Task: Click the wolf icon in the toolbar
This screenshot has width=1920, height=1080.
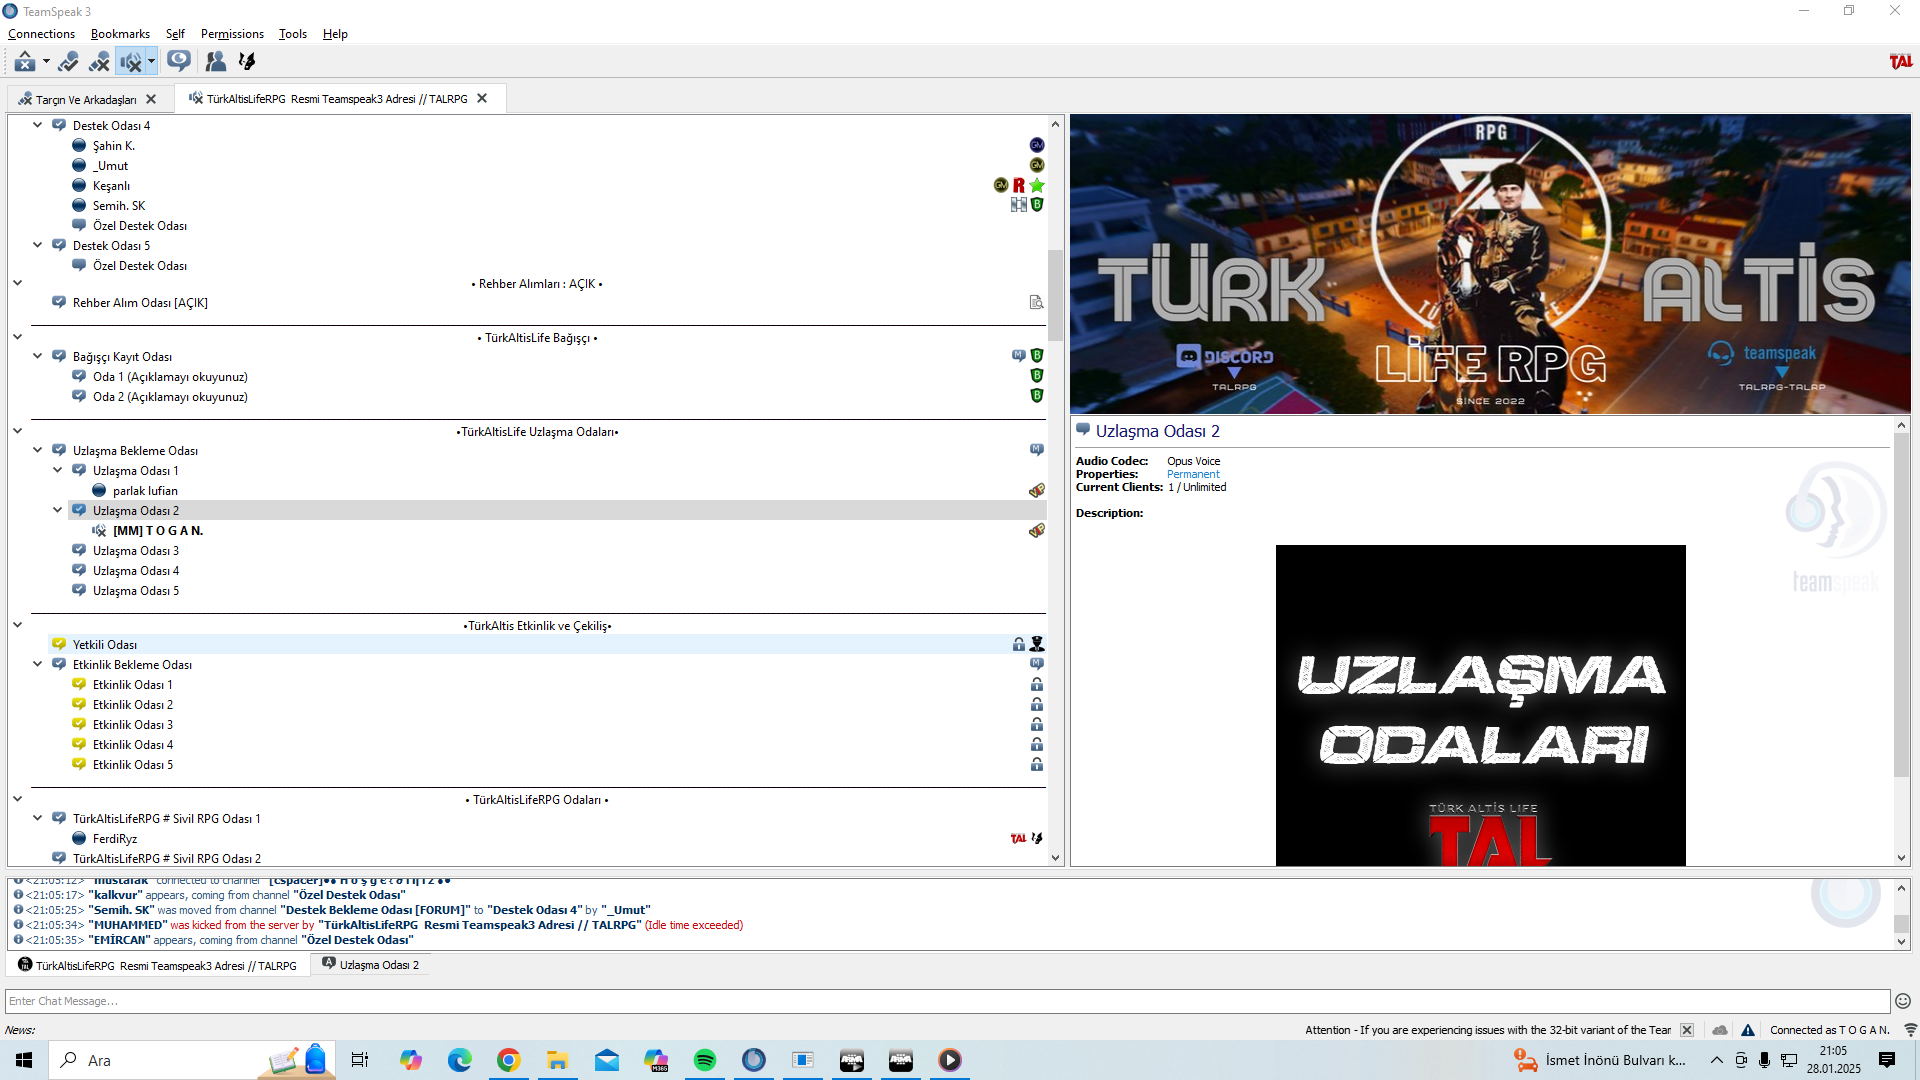Action: [x=247, y=62]
